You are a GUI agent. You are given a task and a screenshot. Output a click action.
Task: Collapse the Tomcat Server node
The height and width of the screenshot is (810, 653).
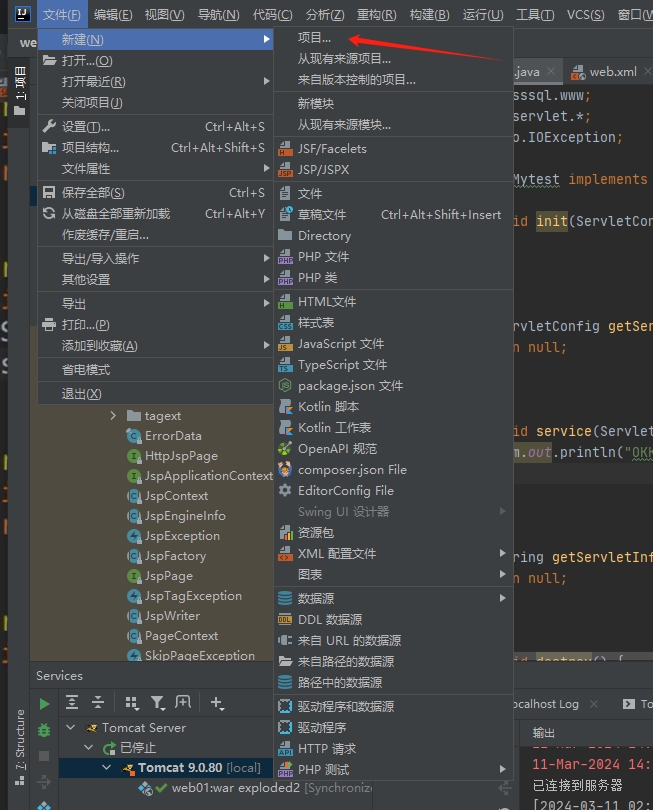click(71, 727)
